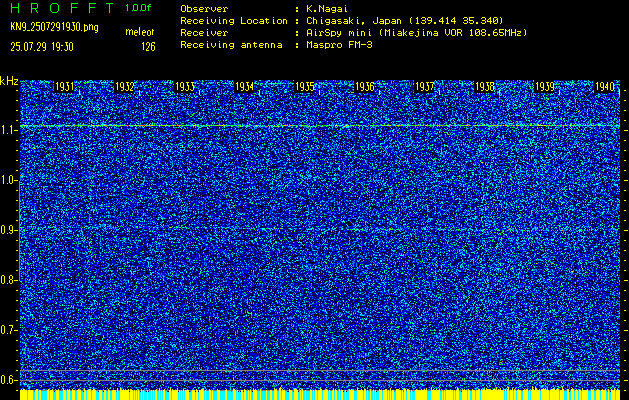Click the meteor label above the count
The height and width of the screenshot is (400, 629).
(140, 32)
